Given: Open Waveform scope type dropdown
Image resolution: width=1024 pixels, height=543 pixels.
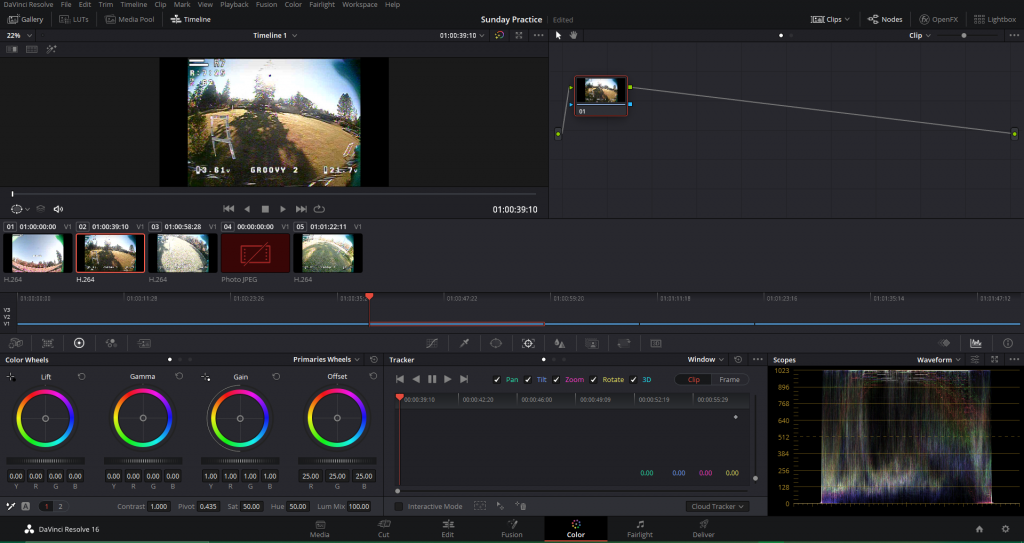Looking at the screenshot, I should click(x=938, y=359).
